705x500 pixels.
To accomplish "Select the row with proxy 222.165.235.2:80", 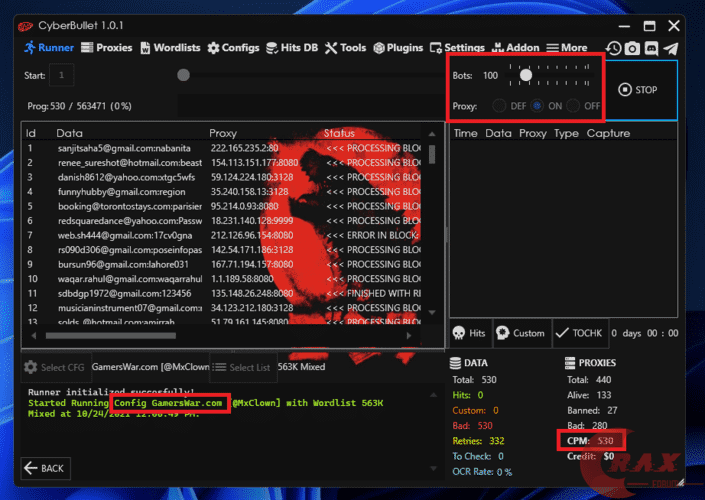I will point(223,148).
